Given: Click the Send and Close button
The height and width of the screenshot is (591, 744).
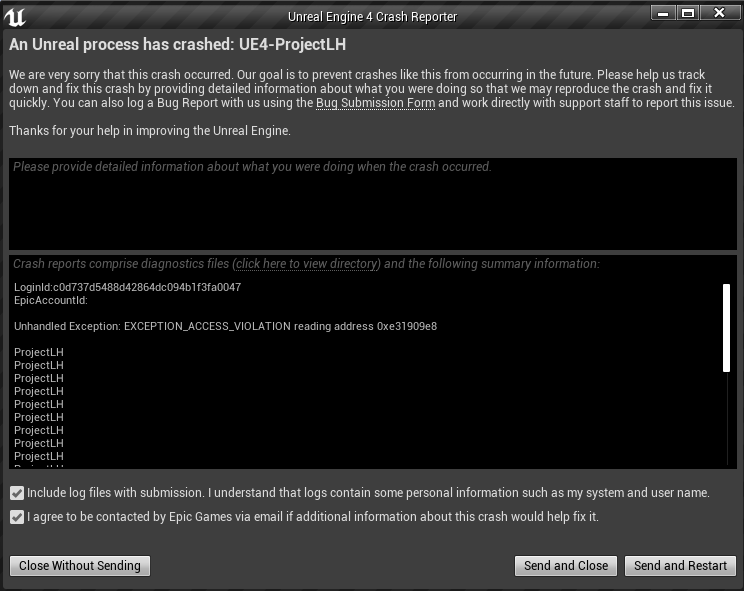Looking at the screenshot, I should pyautogui.click(x=566, y=566).
